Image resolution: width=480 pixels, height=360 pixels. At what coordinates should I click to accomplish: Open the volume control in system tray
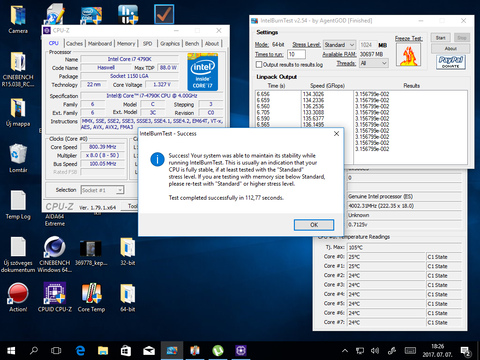pyautogui.click(x=375, y=351)
